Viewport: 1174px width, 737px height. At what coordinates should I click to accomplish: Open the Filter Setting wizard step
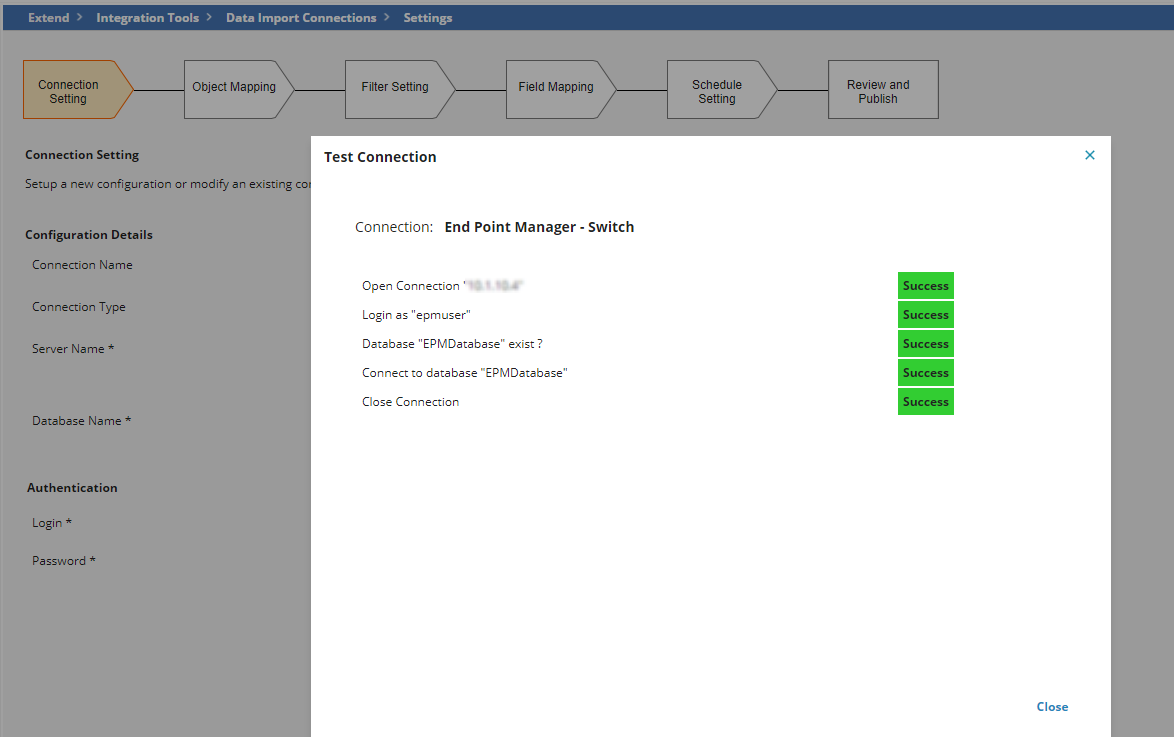point(395,88)
